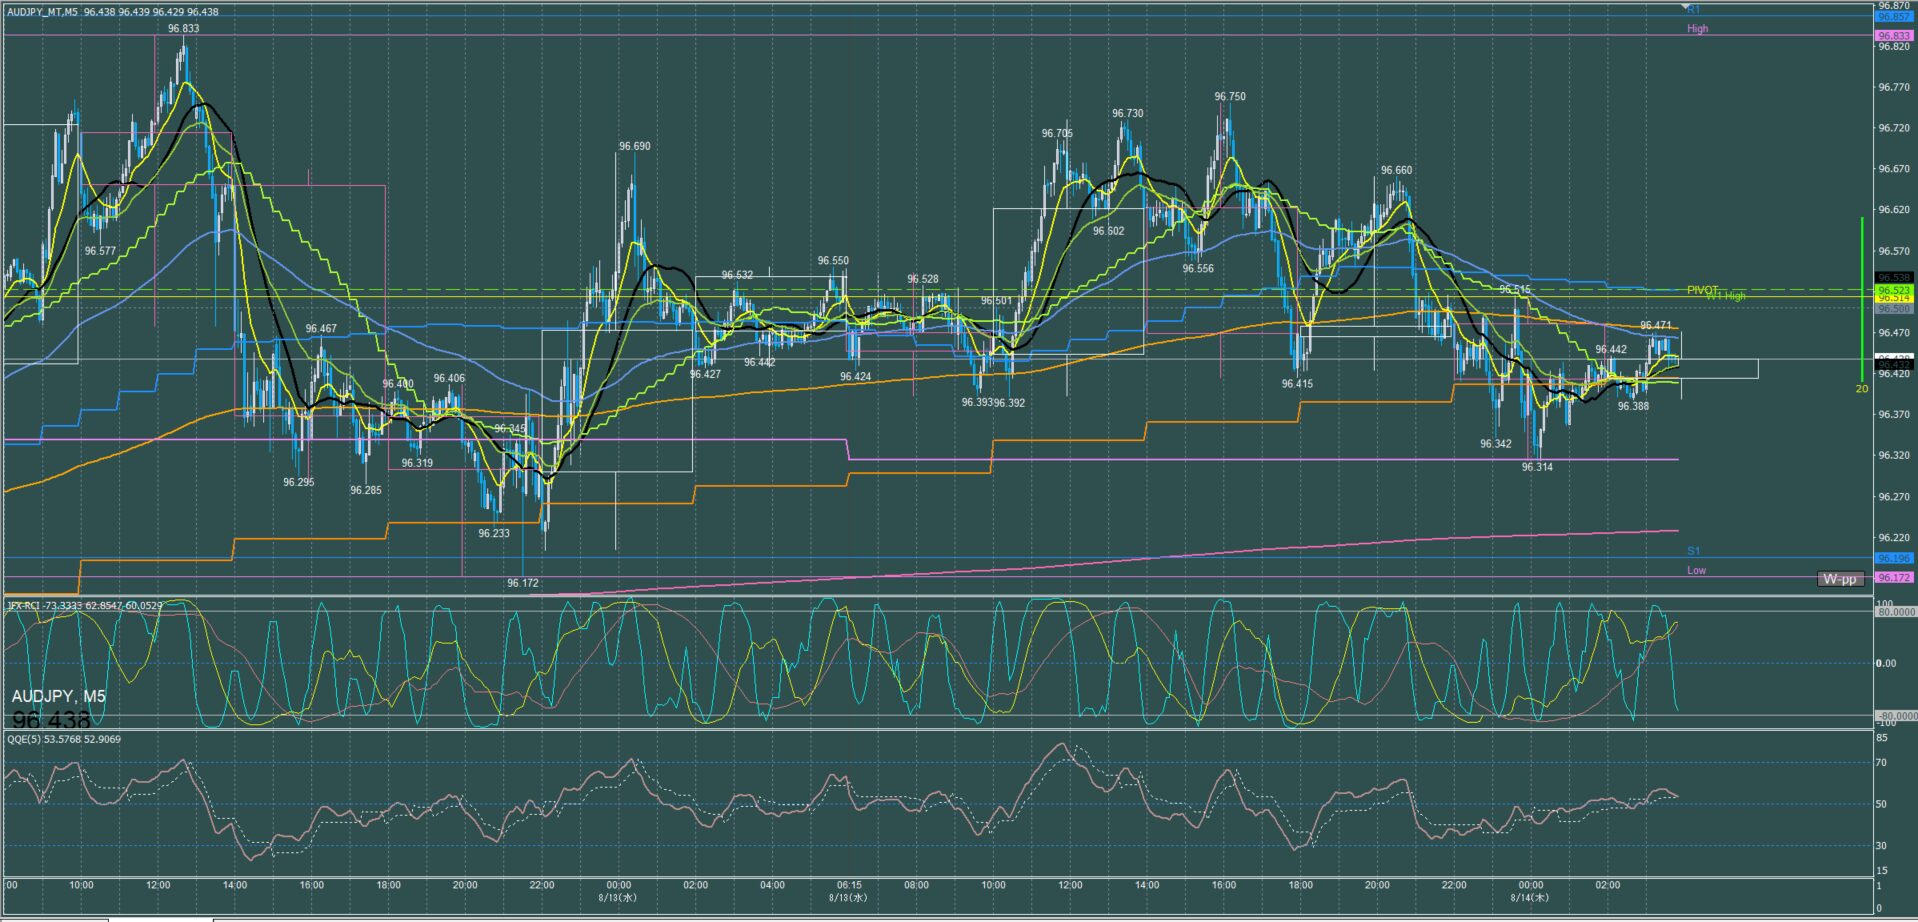Click the 96.388 swing low label
This screenshot has height=922, width=1918.
click(1634, 406)
